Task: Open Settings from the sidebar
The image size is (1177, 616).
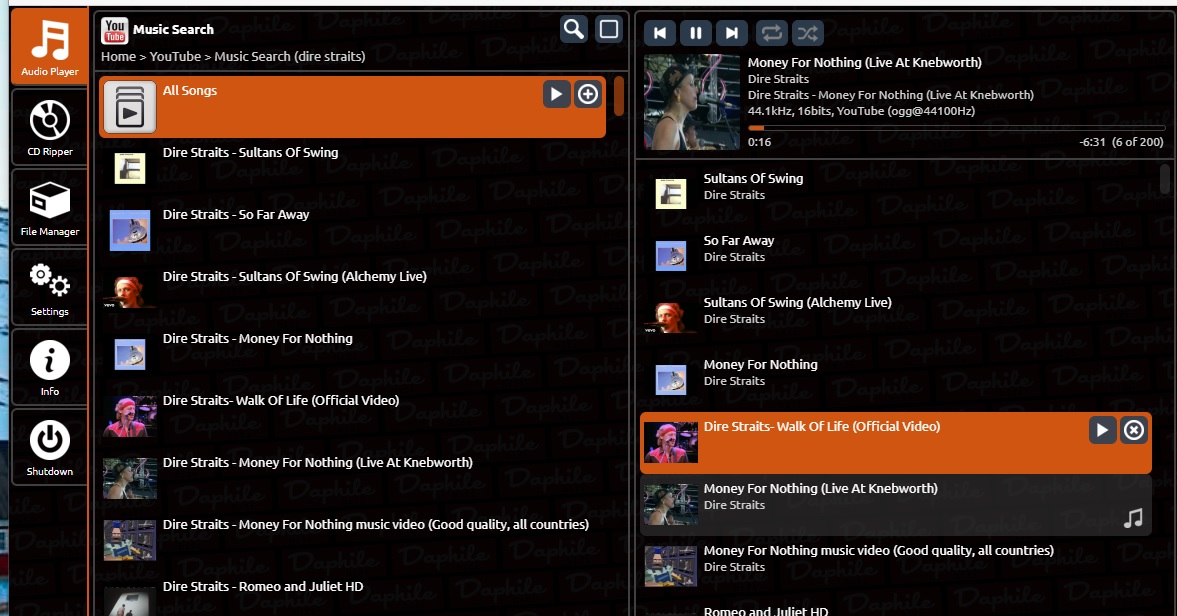Action: pyautogui.click(x=50, y=287)
